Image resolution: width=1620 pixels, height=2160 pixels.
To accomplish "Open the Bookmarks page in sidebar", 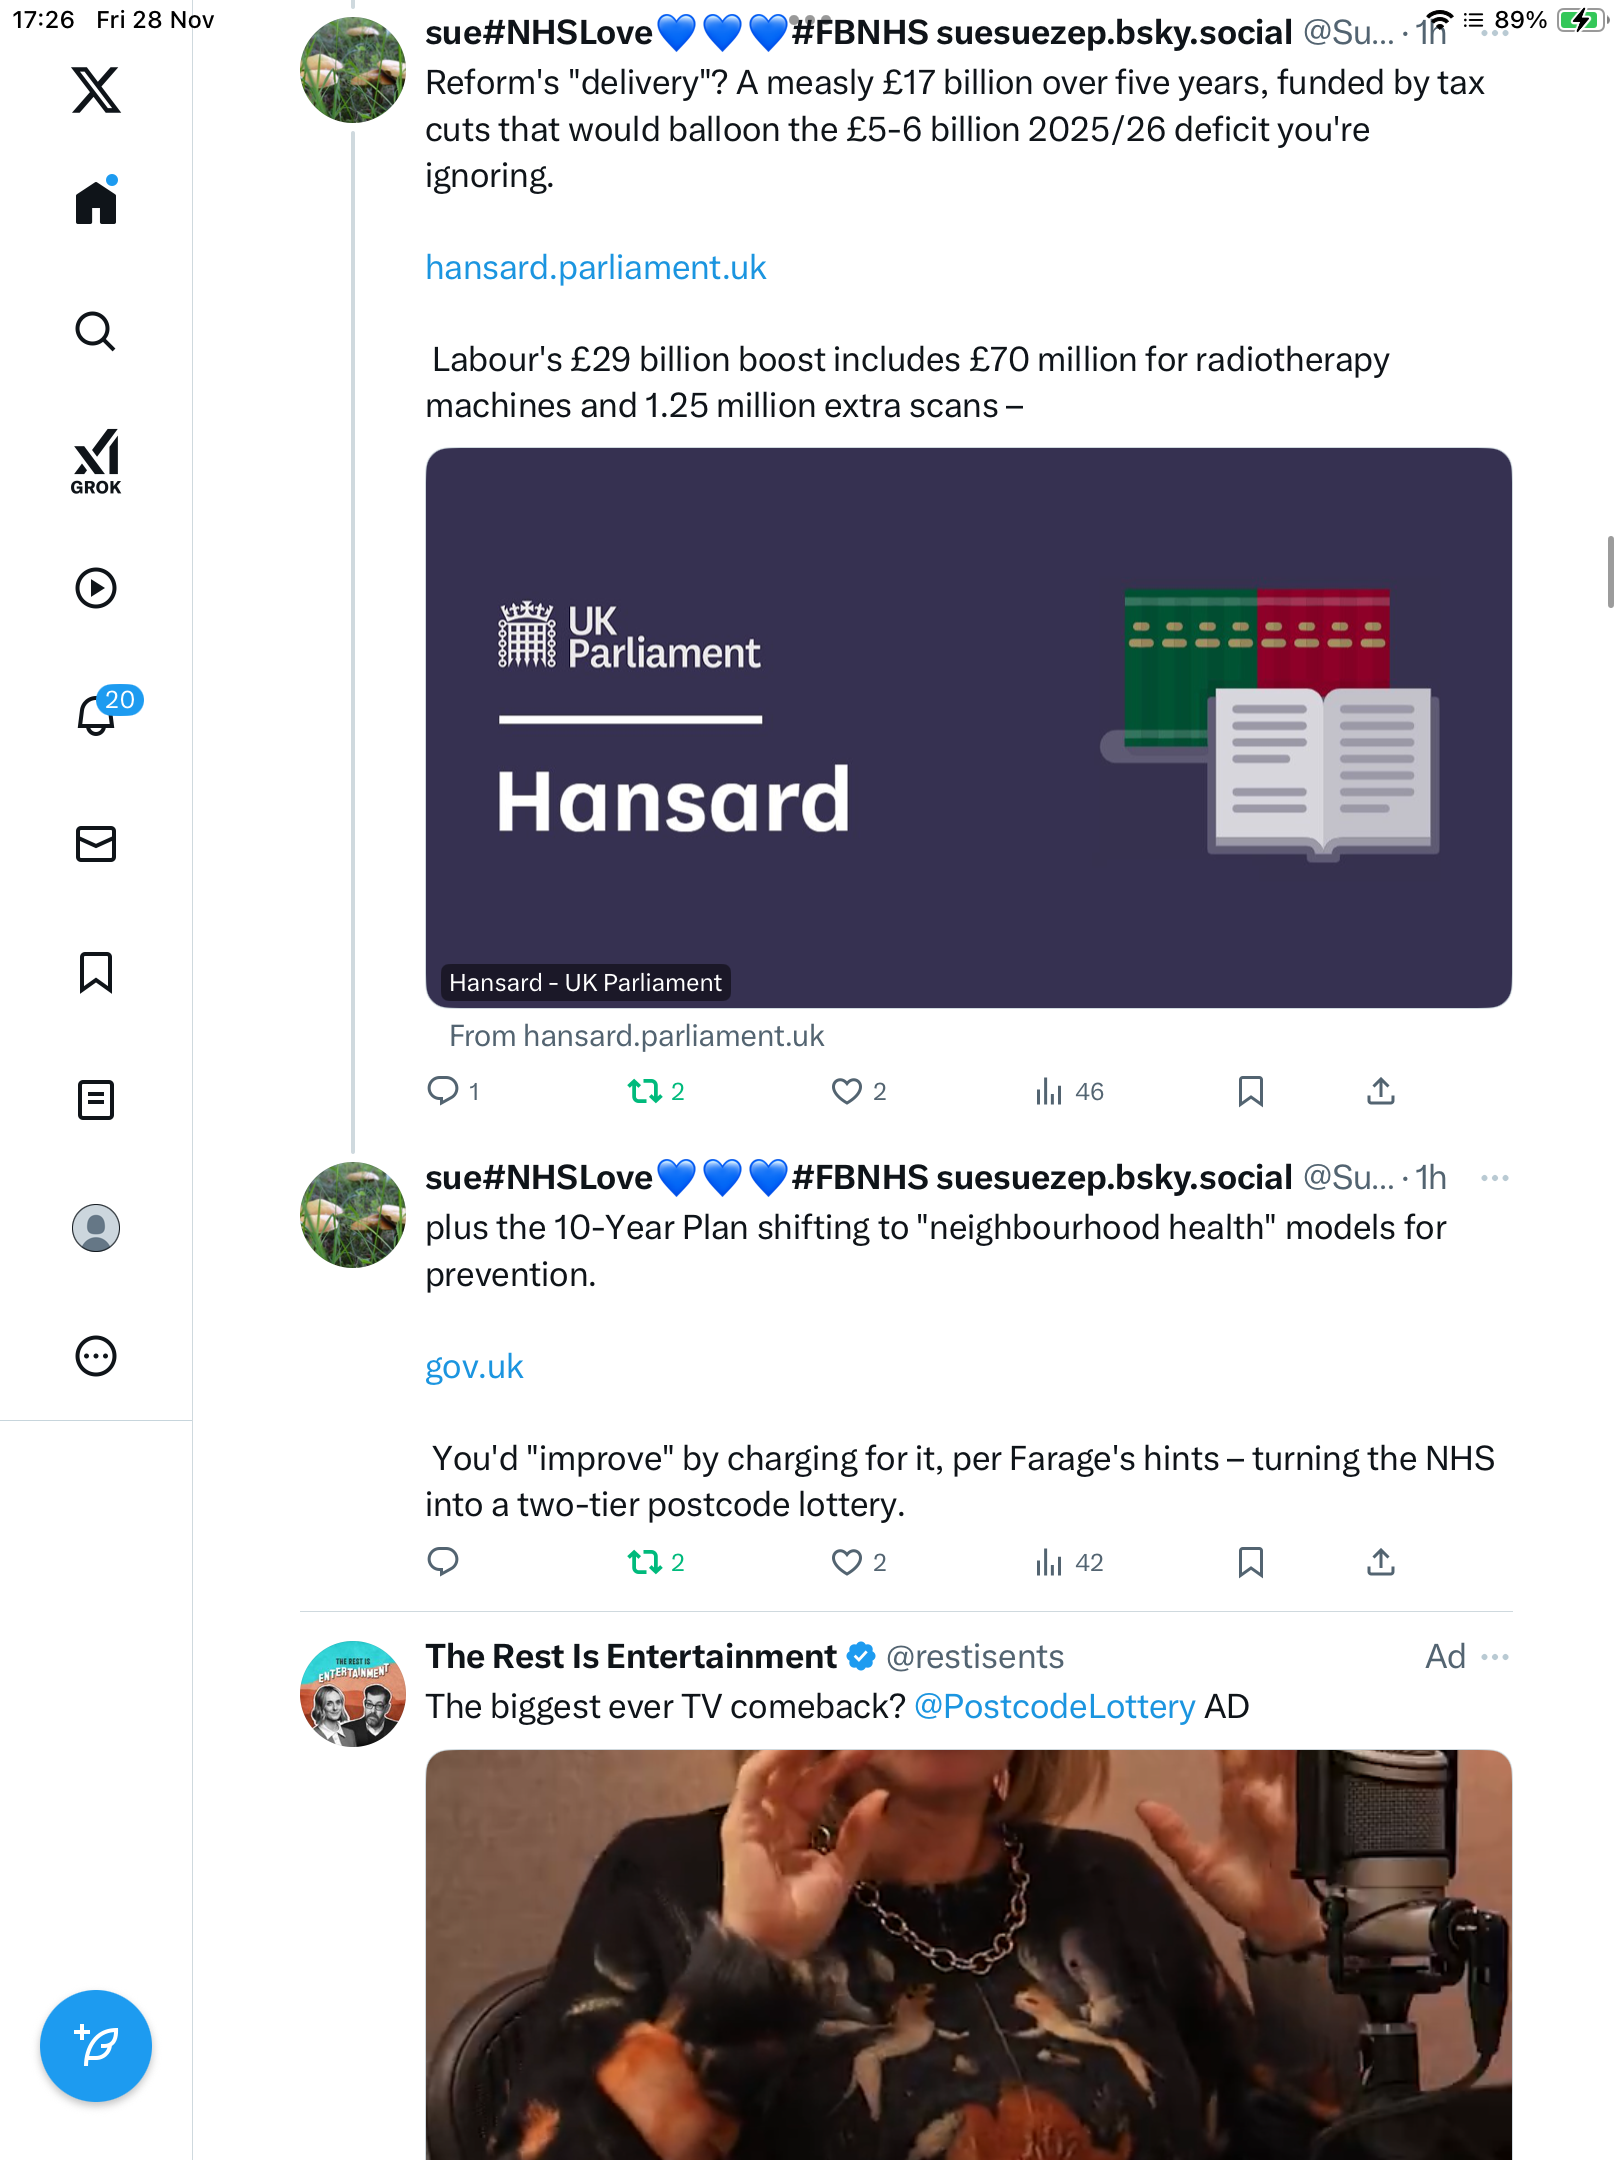I will point(96,972).
